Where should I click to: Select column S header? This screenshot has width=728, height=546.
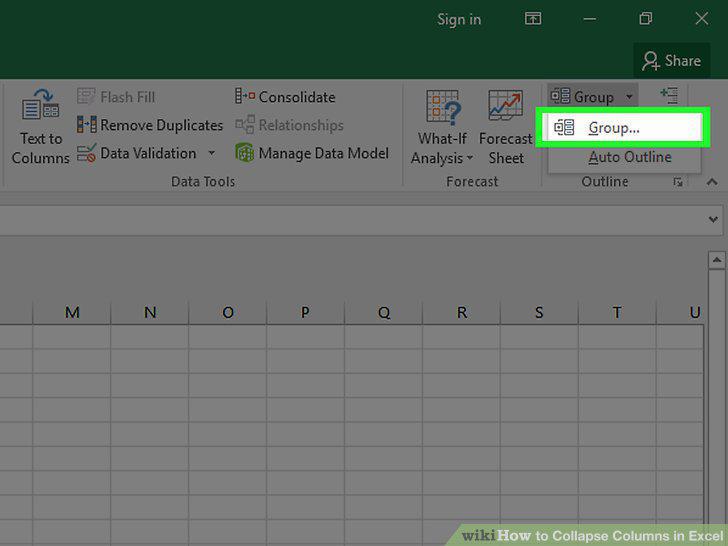[540, 312]
